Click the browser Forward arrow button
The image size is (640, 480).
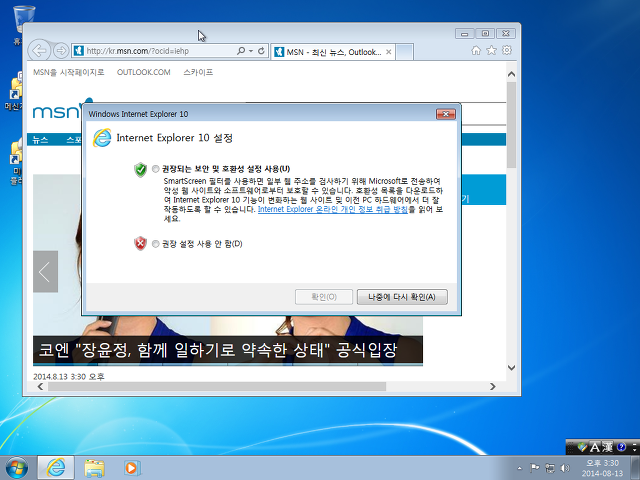coord(61,51)
